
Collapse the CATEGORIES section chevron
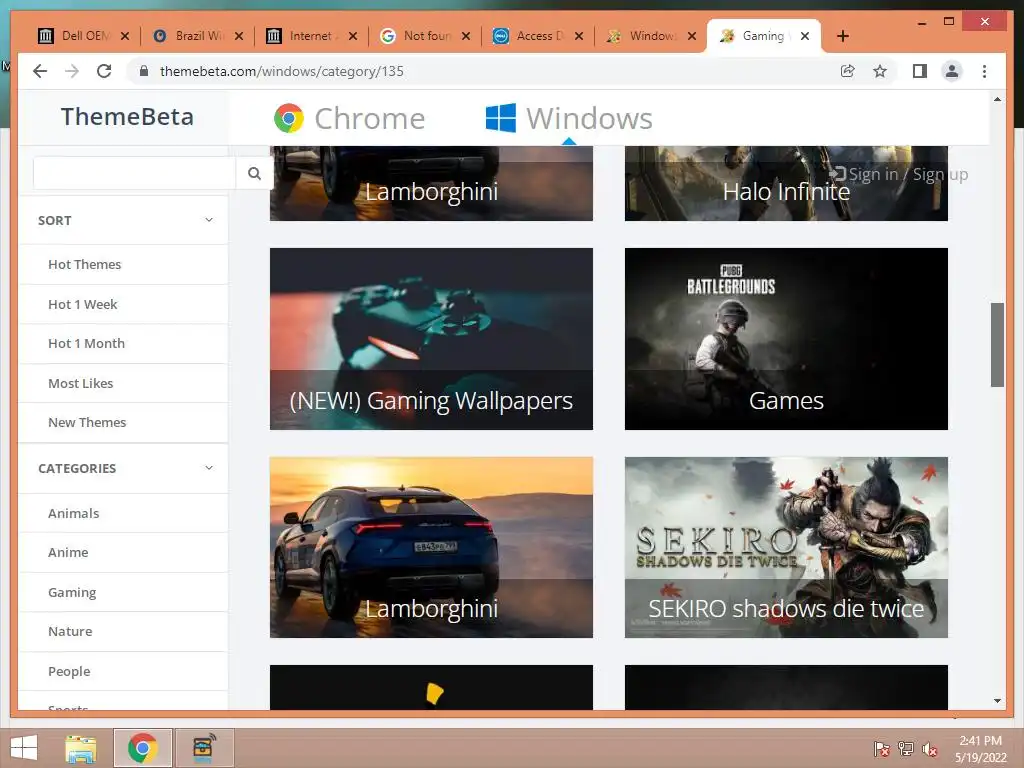[x=209, y=468]
